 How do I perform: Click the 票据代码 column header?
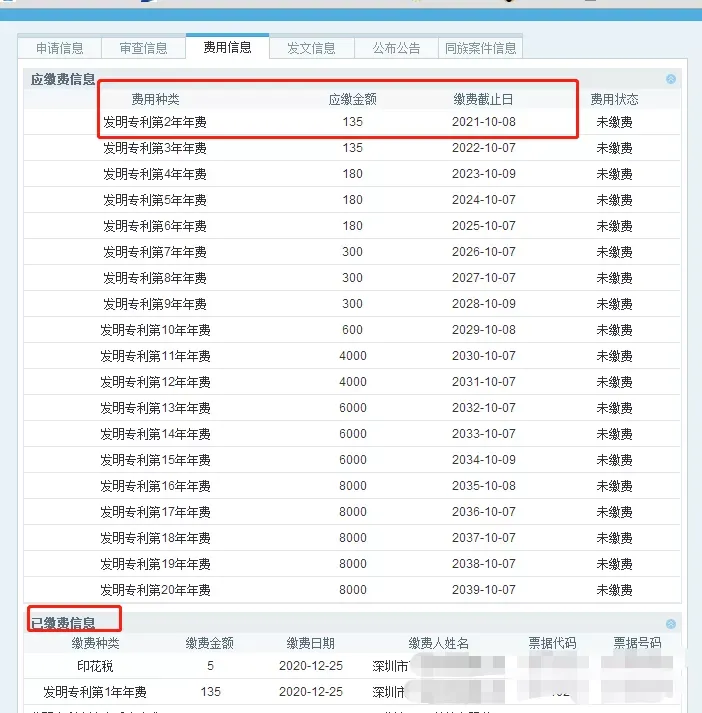552,643
